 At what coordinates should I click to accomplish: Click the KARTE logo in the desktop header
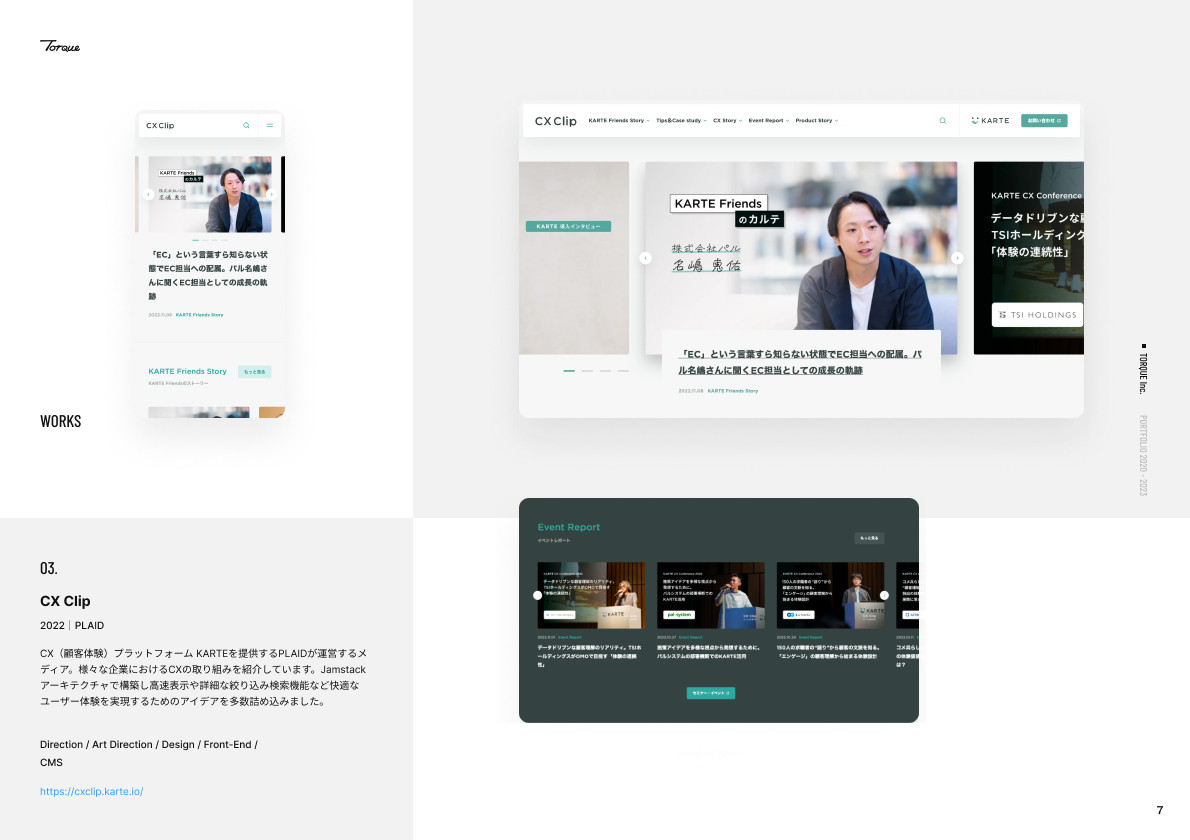990,120
